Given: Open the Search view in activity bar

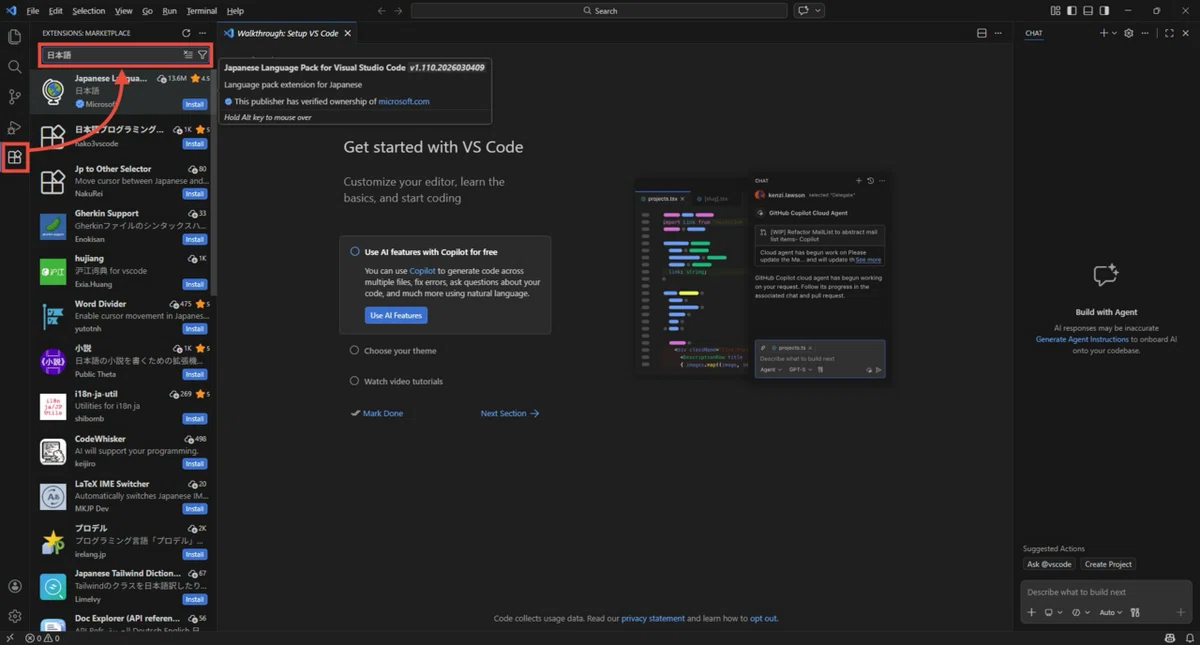Looking at the screenshot, I should (x=14, y=67).
